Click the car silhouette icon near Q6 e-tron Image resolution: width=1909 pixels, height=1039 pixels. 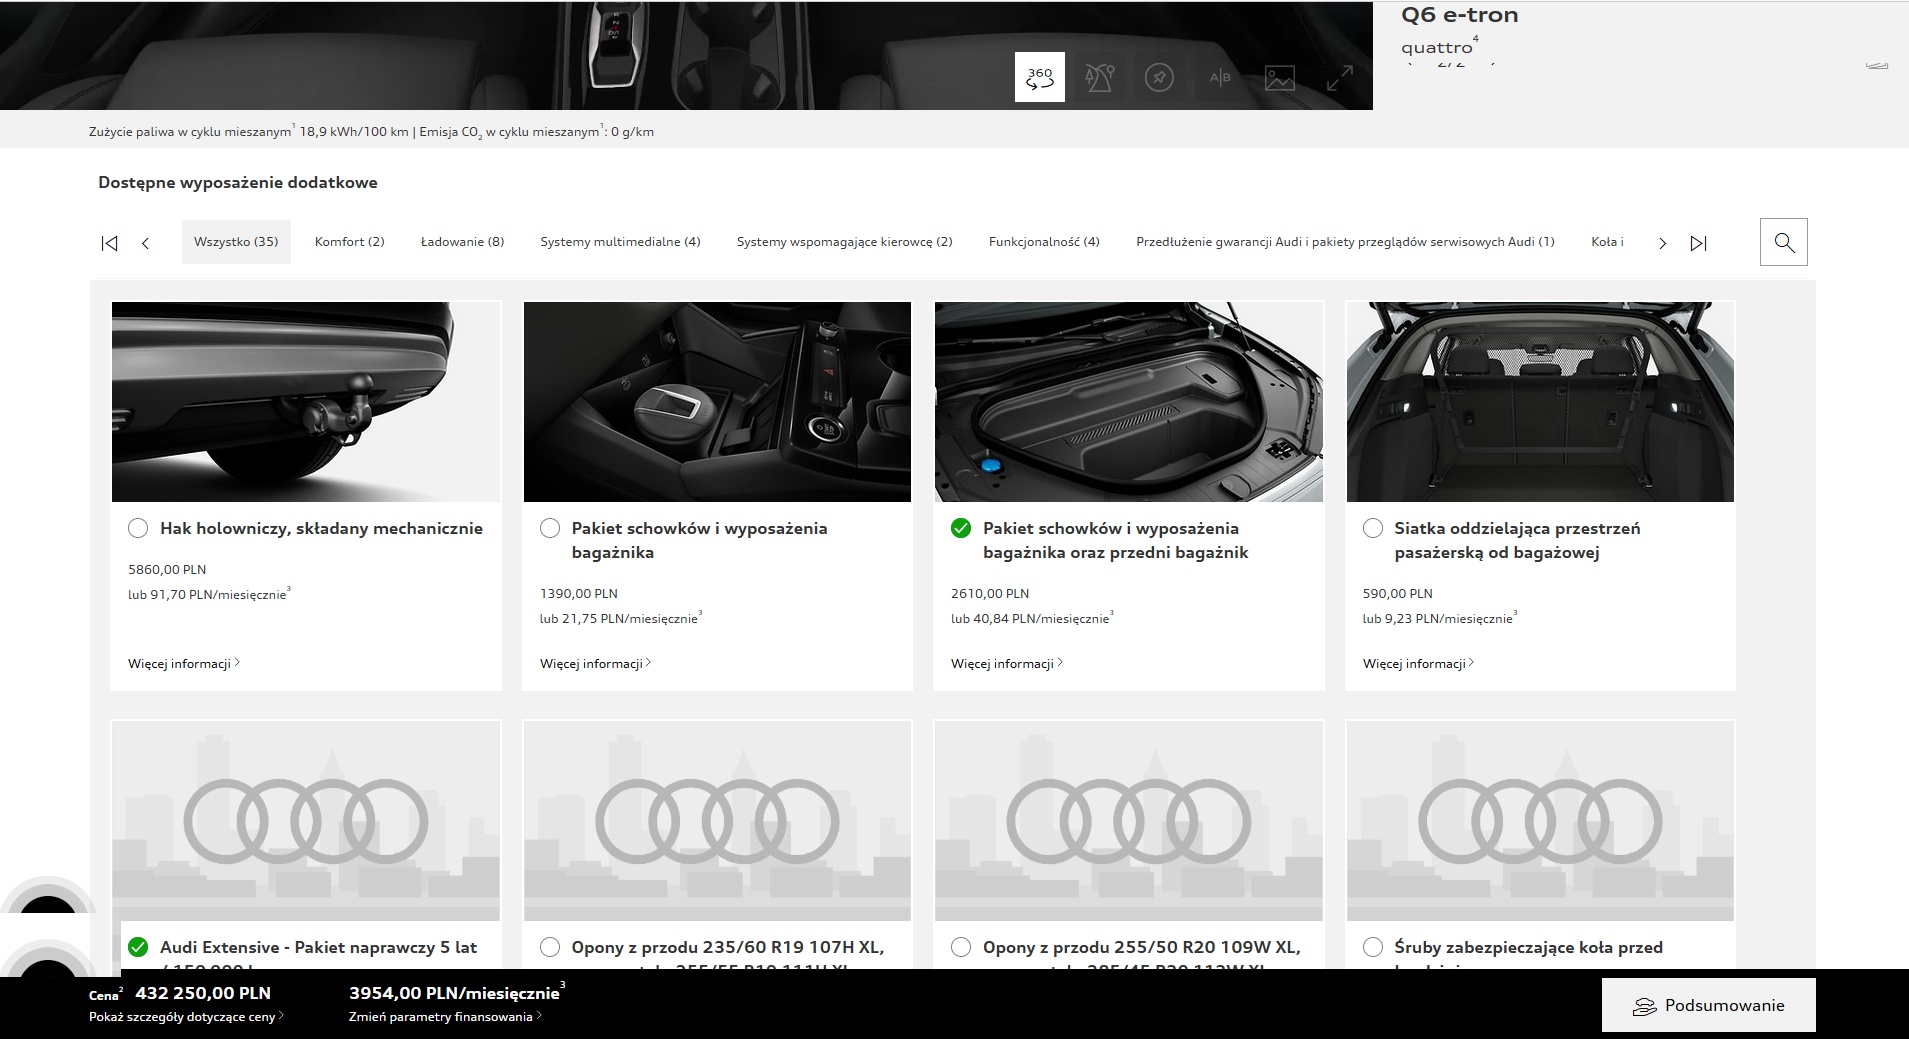point(1877,66)
